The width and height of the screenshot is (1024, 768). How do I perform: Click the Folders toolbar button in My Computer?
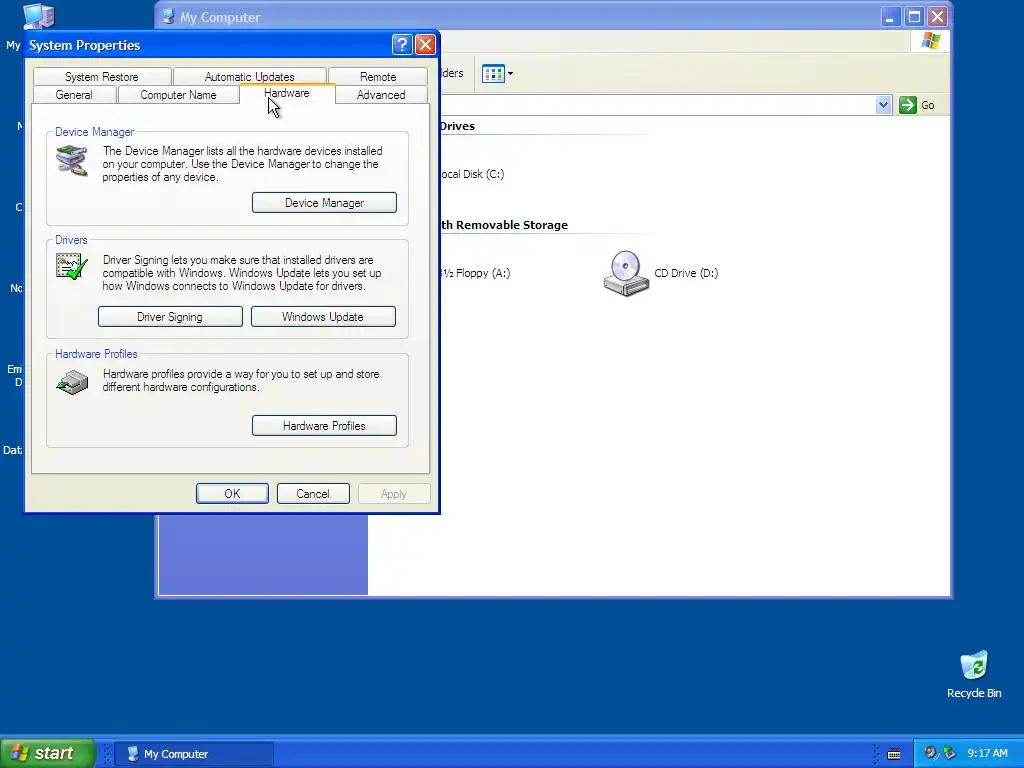click(x=452, y=73)
